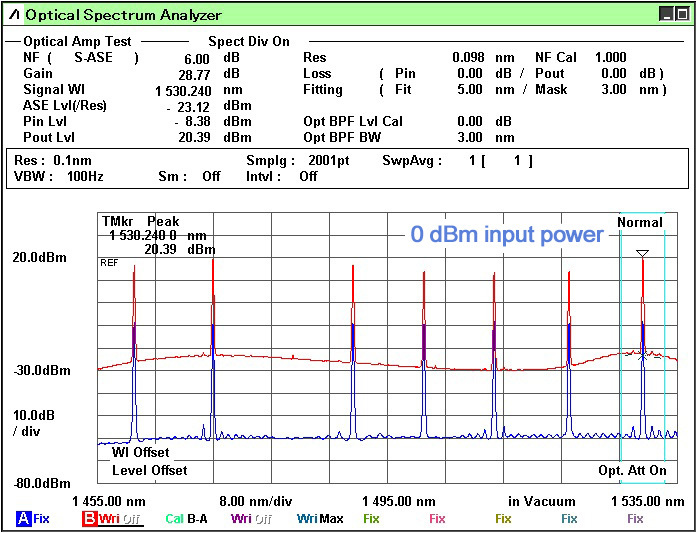Select trace A Fix indicator
697x533 pixels.
click(33, 519)
